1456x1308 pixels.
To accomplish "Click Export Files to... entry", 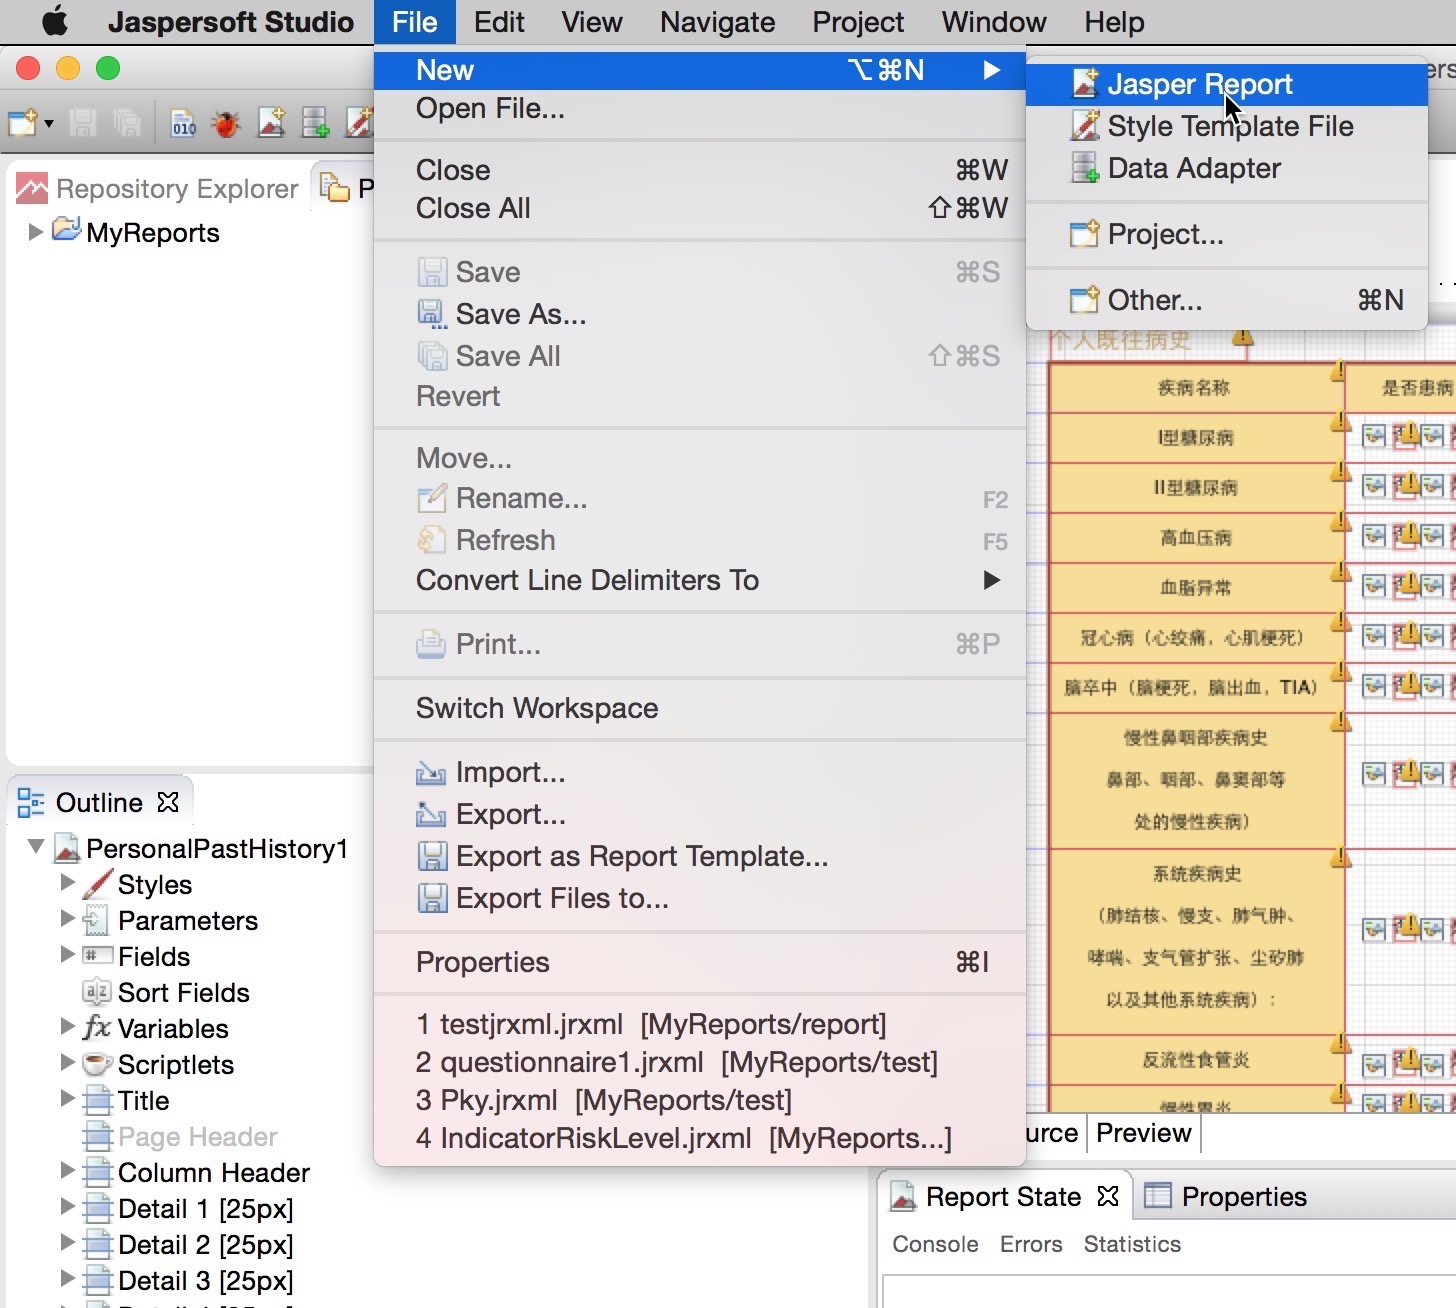I will (x=700, y=898).
